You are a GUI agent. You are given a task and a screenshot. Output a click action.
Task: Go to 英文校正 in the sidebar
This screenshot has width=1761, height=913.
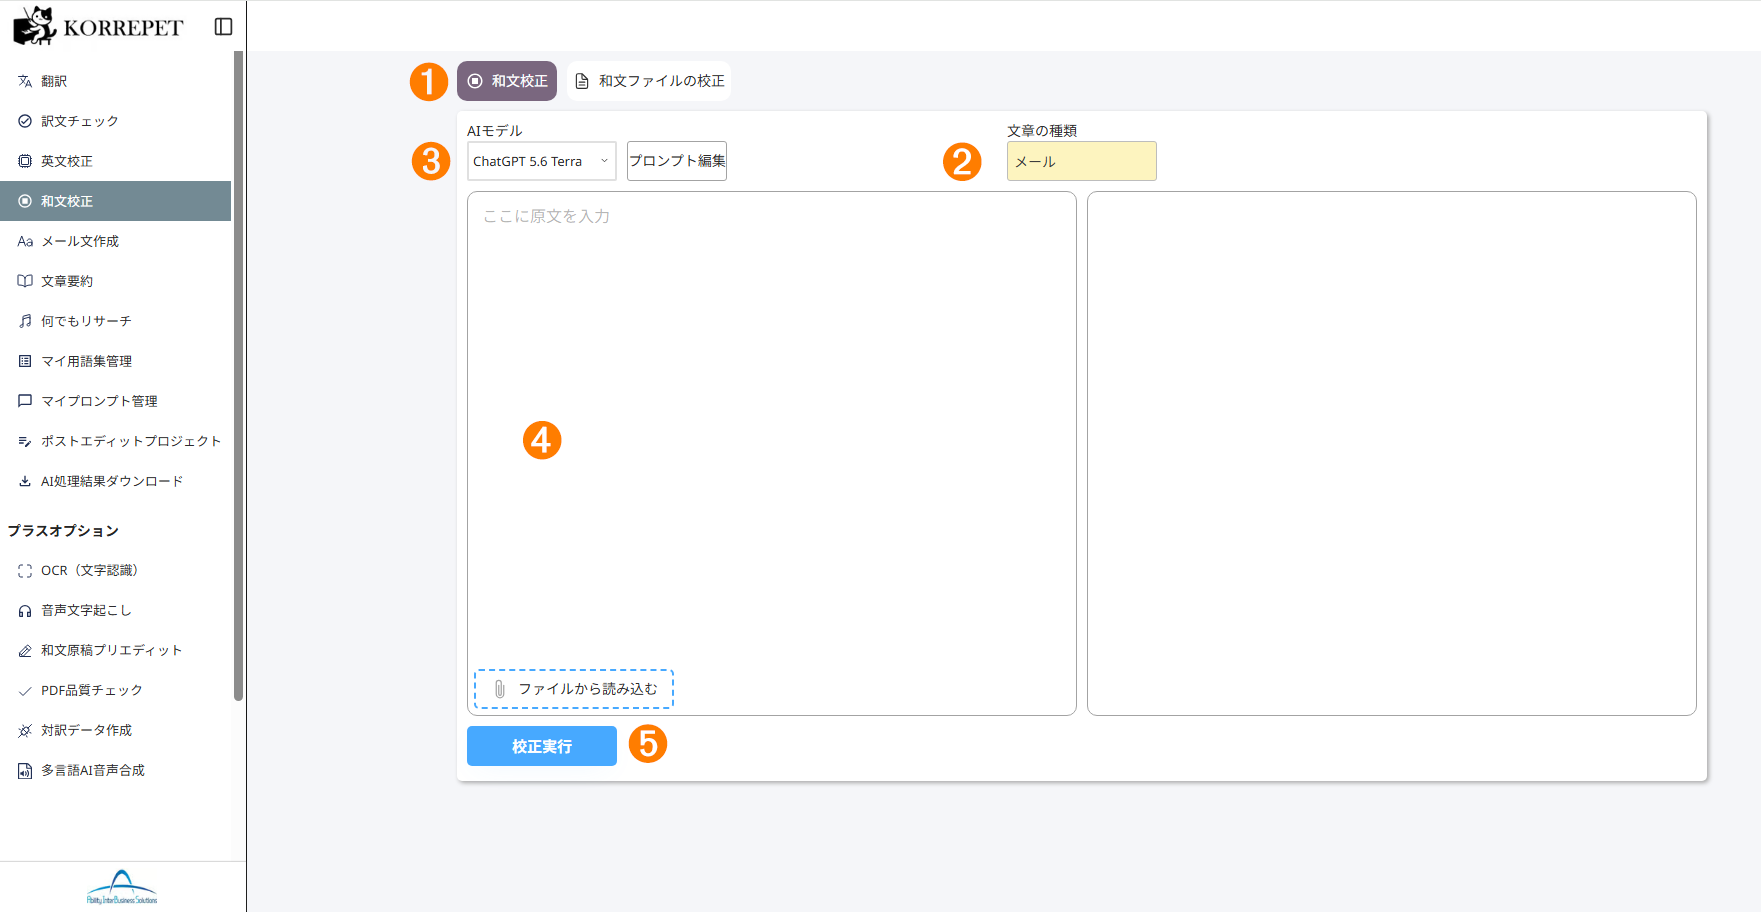(x=115, y=161)
